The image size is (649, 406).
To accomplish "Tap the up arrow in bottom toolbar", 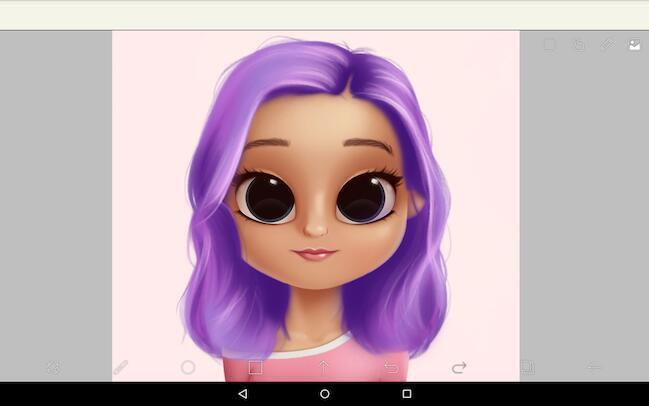I will pyautogui.click(x=323, y=367).
